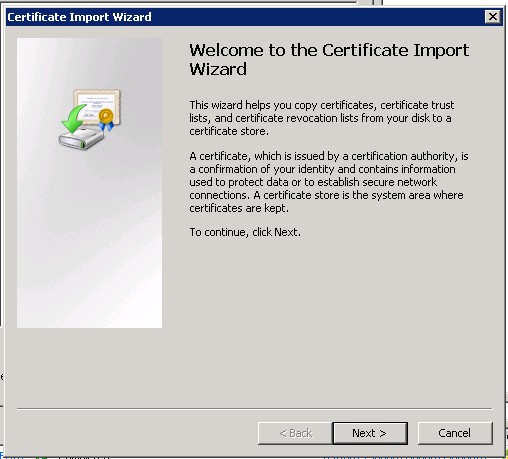The image size is (508, 459).
Task: Close the wizard with the X button
Action: (493, 16)
